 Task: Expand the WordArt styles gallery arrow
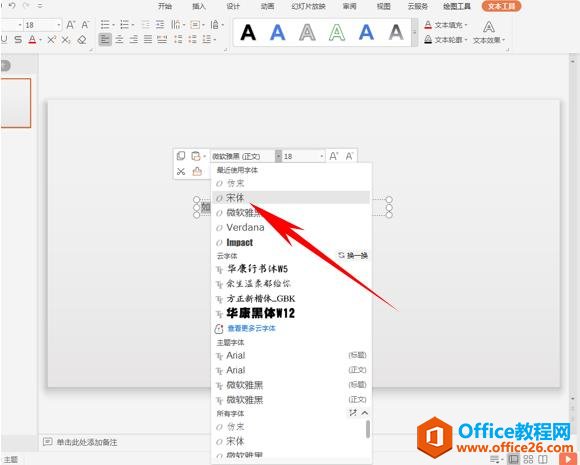click(x=415, y=33)
